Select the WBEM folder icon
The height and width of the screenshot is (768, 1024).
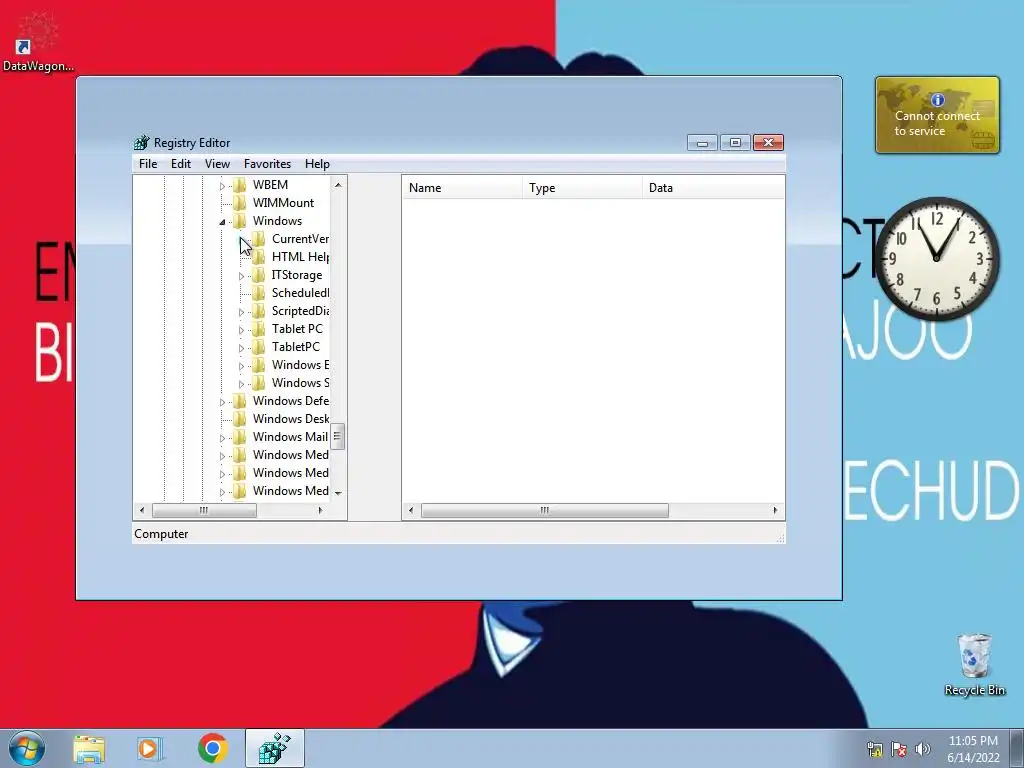point(240,185)
